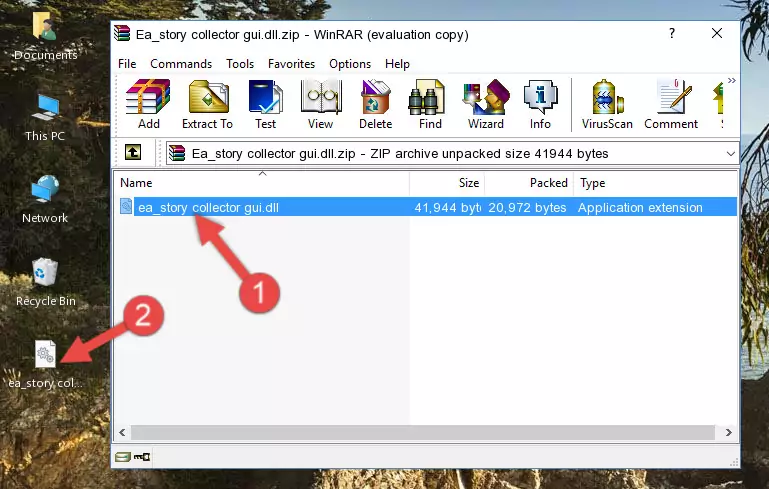Open the archive path dropdown
This screenshot has width=769, height=489.
730,154
